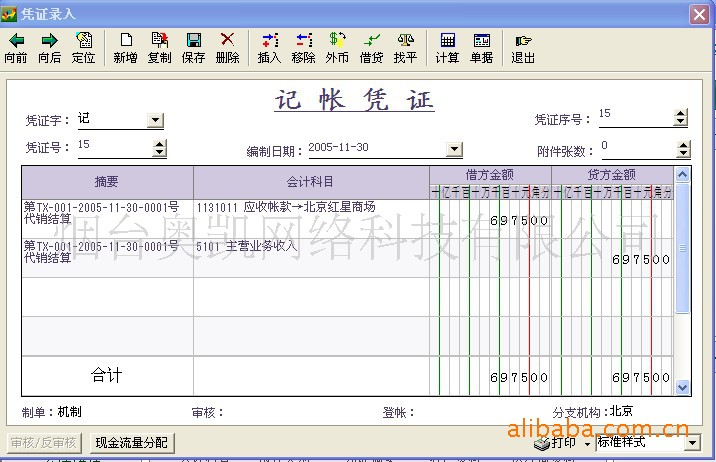Click the 贷方金额 column header
The image size is (716, 462).
pyautogui.click(x=612, y=175)
